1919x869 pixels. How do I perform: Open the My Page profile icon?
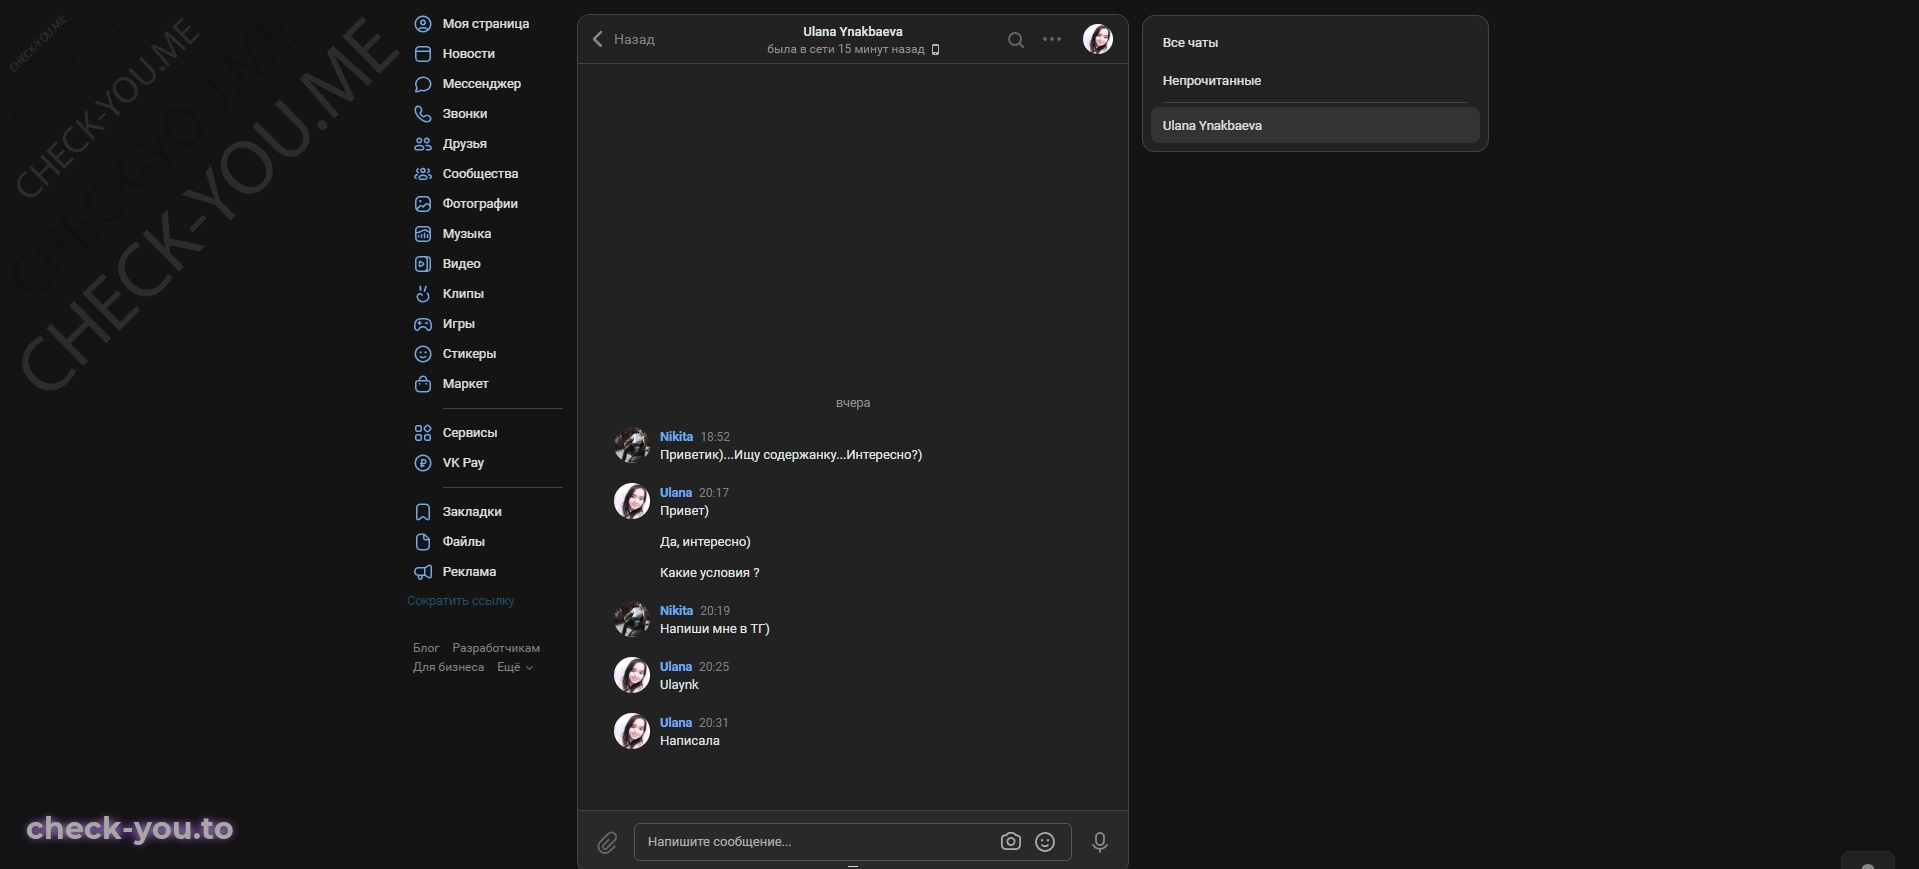(x=423, y=24)
